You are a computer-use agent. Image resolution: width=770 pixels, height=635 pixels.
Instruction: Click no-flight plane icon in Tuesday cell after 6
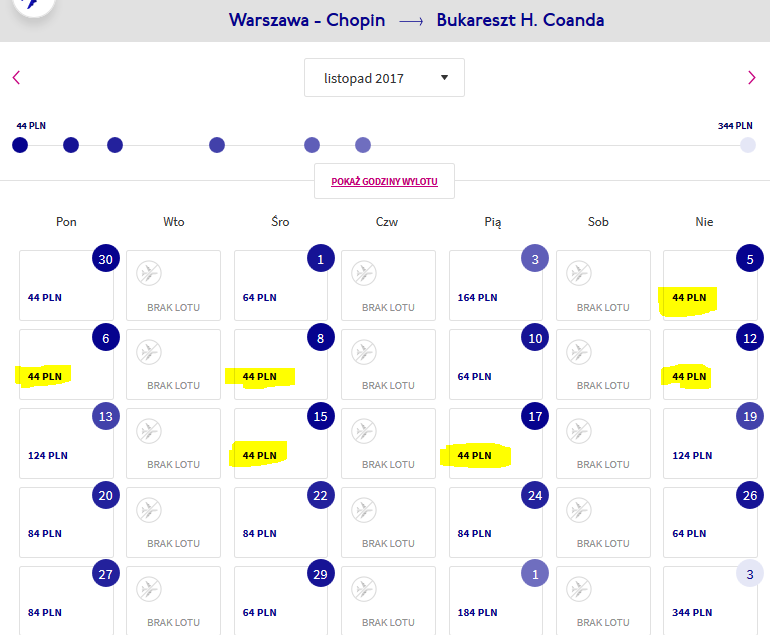click(149, 352)
